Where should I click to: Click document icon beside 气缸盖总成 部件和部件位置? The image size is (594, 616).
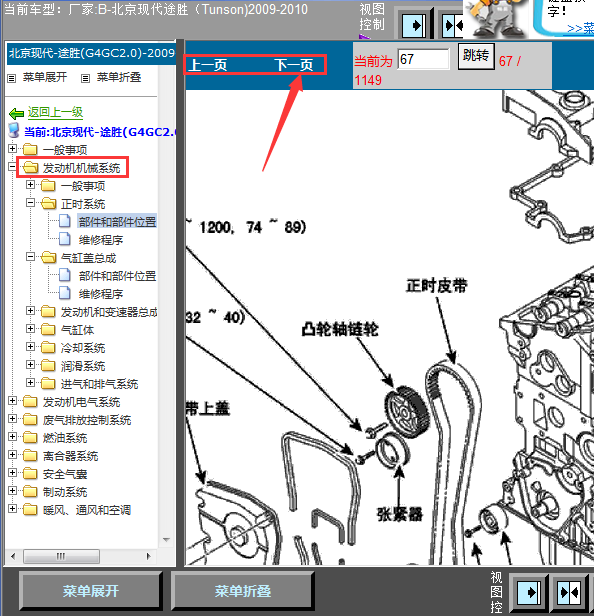65,275
